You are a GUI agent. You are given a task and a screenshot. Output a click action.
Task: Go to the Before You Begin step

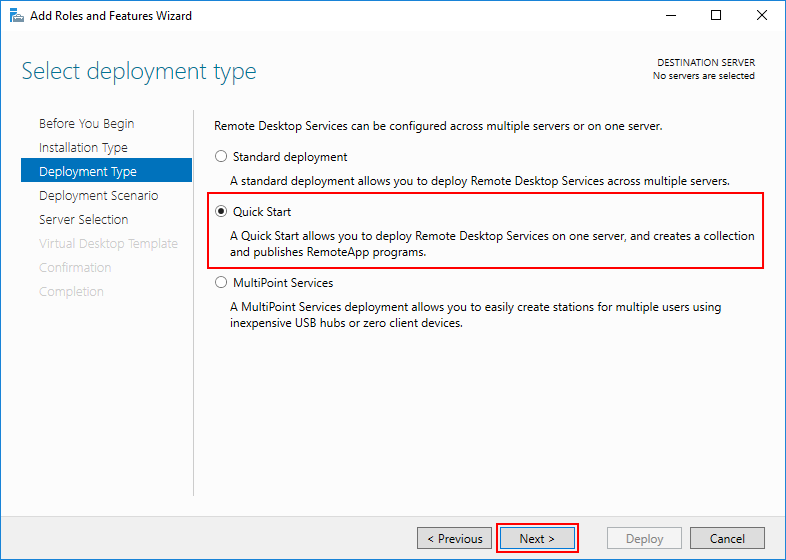pyautogui.click(x=86, y=123)
